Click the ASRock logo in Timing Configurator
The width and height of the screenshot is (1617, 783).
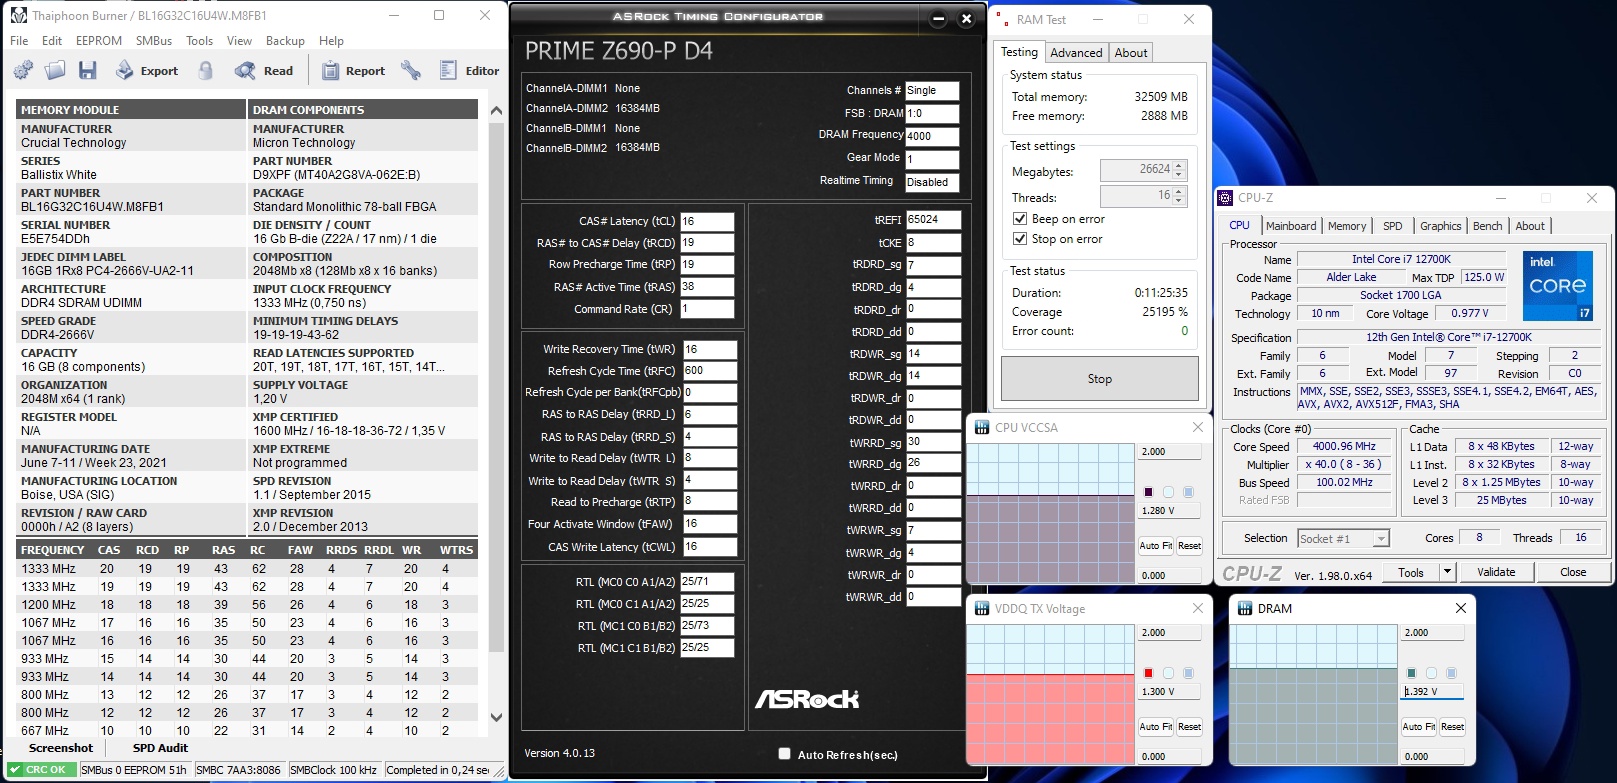807,698
